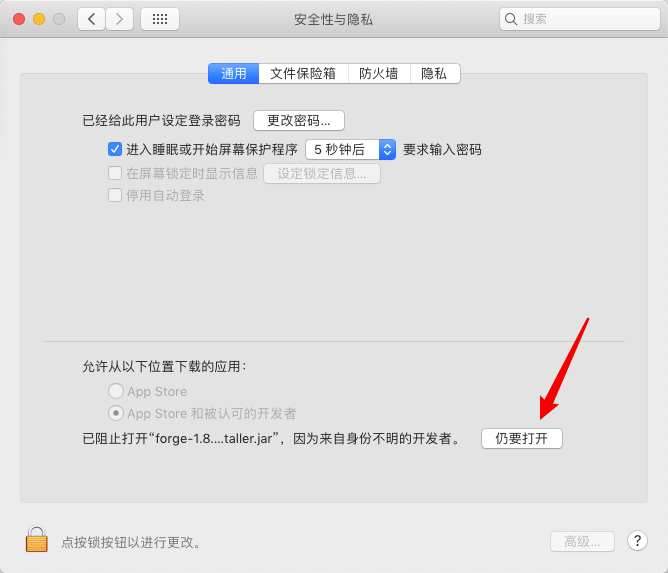
Task: Switch to the 隐私 tab
Action: (x=435, y=74)
